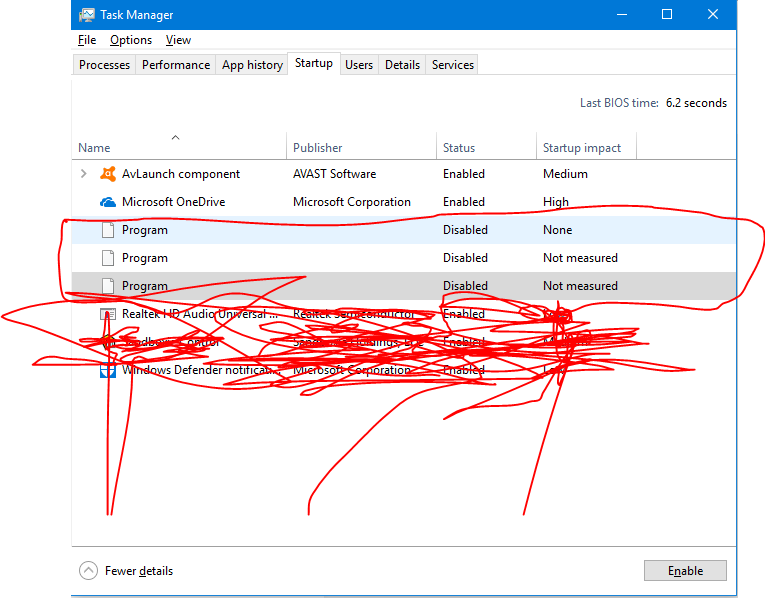Screen dimensions: 765x598
Task: Sort by the Startup impact column header
Action: pyautogui.click(x=586, y=148)
